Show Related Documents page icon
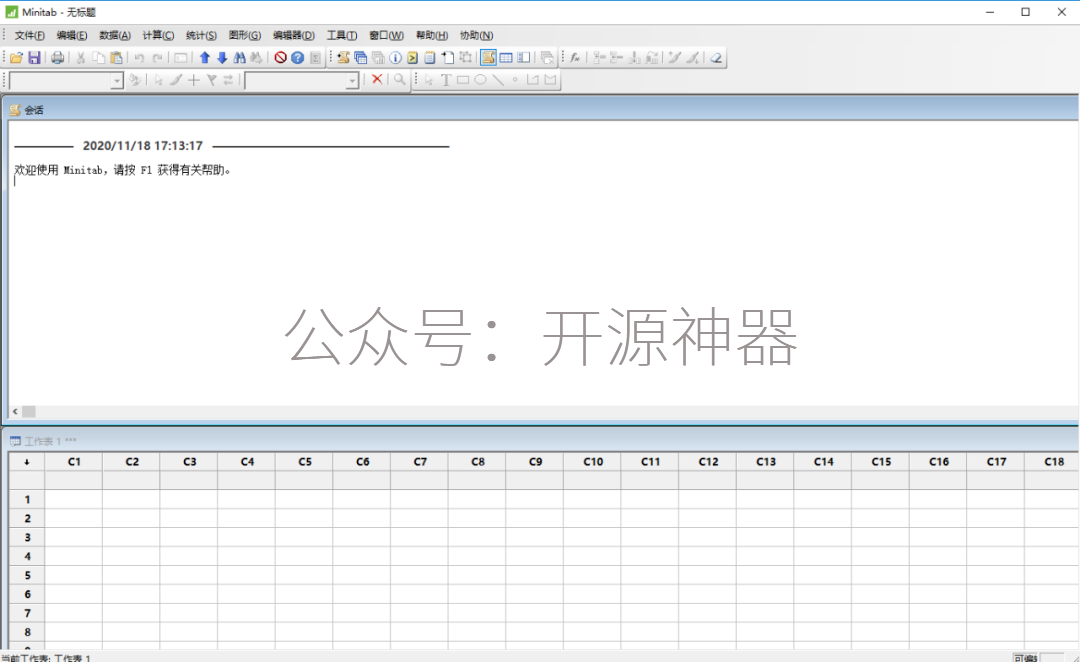 (x=448, y=58)
